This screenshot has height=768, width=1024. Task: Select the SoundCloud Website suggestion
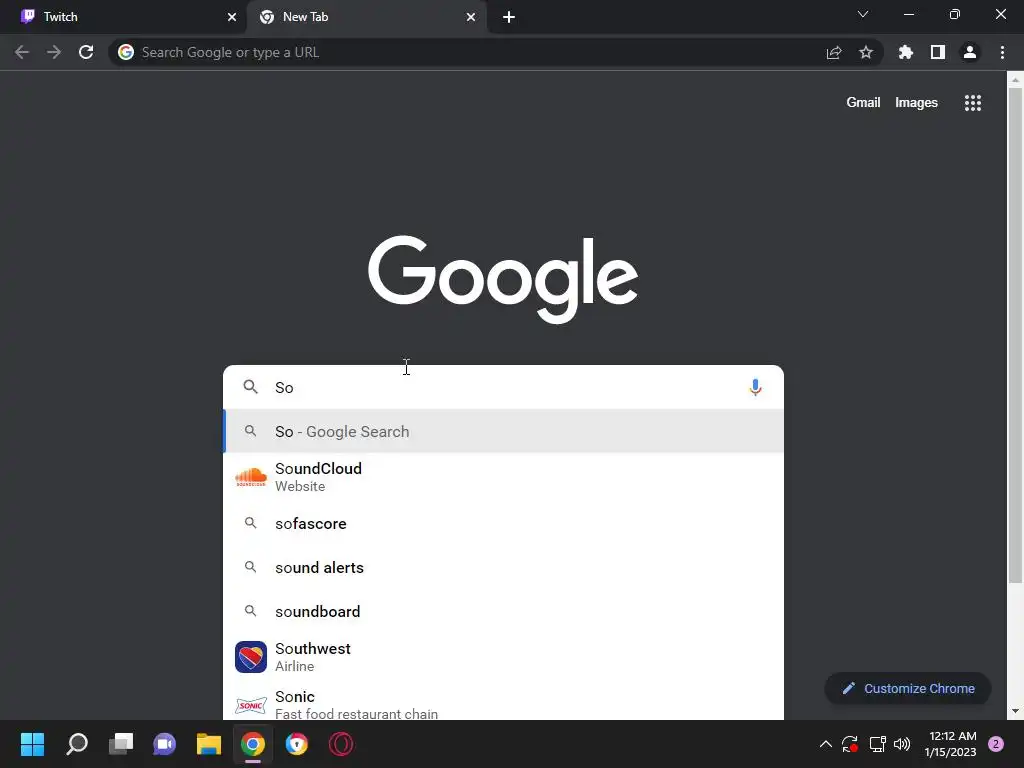pos(504,477)
